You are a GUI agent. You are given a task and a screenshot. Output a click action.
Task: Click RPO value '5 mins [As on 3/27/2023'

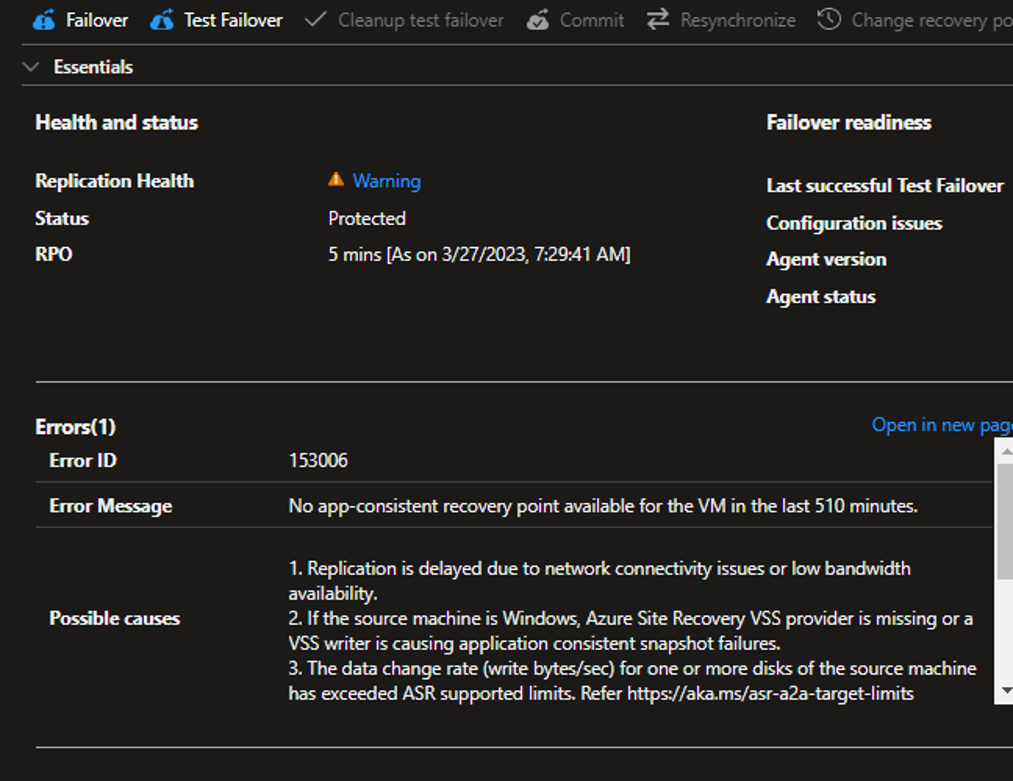click(479, 255)
